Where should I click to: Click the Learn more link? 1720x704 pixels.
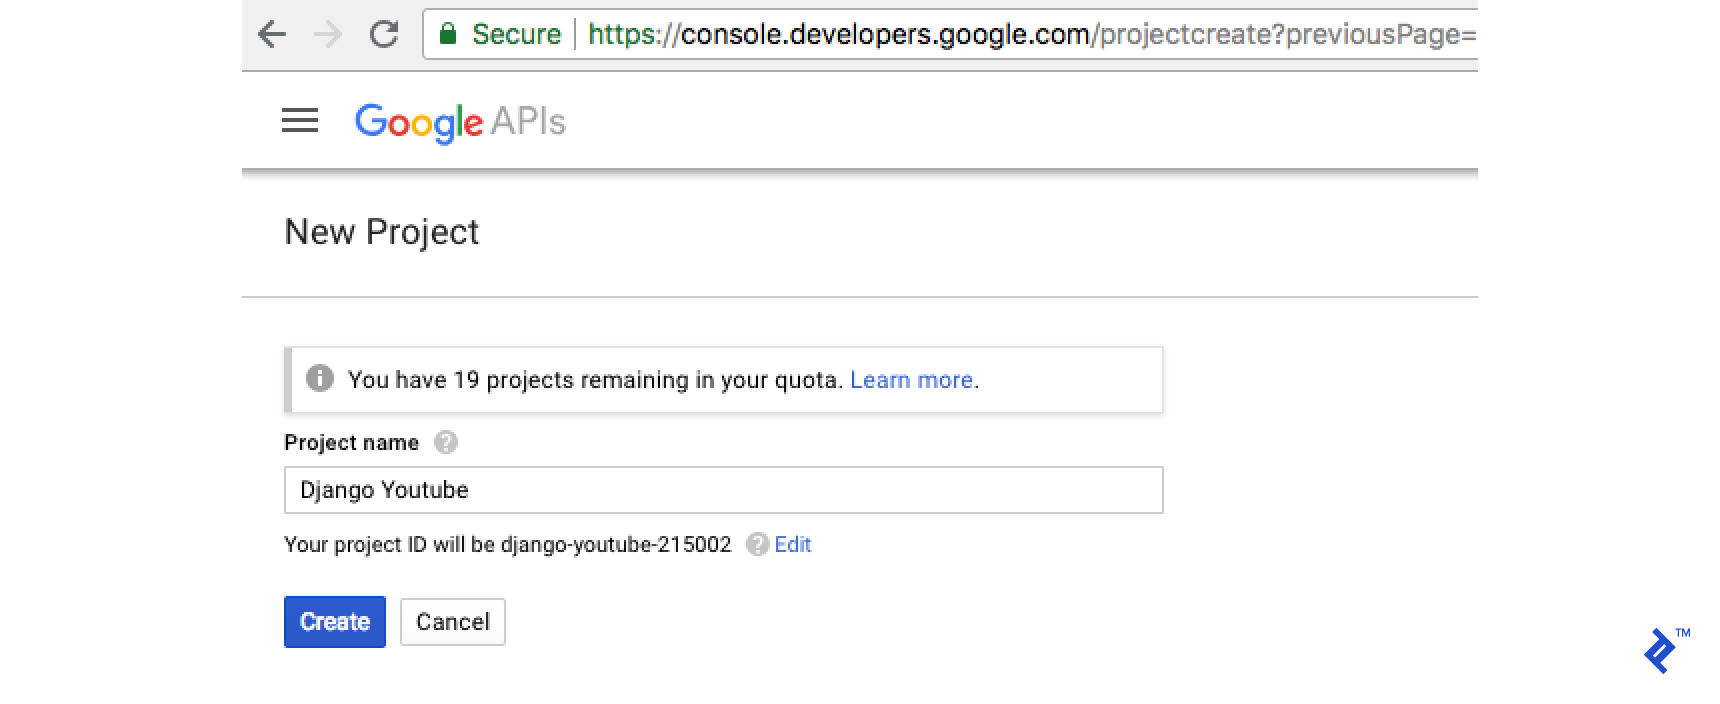pyautogui.click(x=911, y=379)
